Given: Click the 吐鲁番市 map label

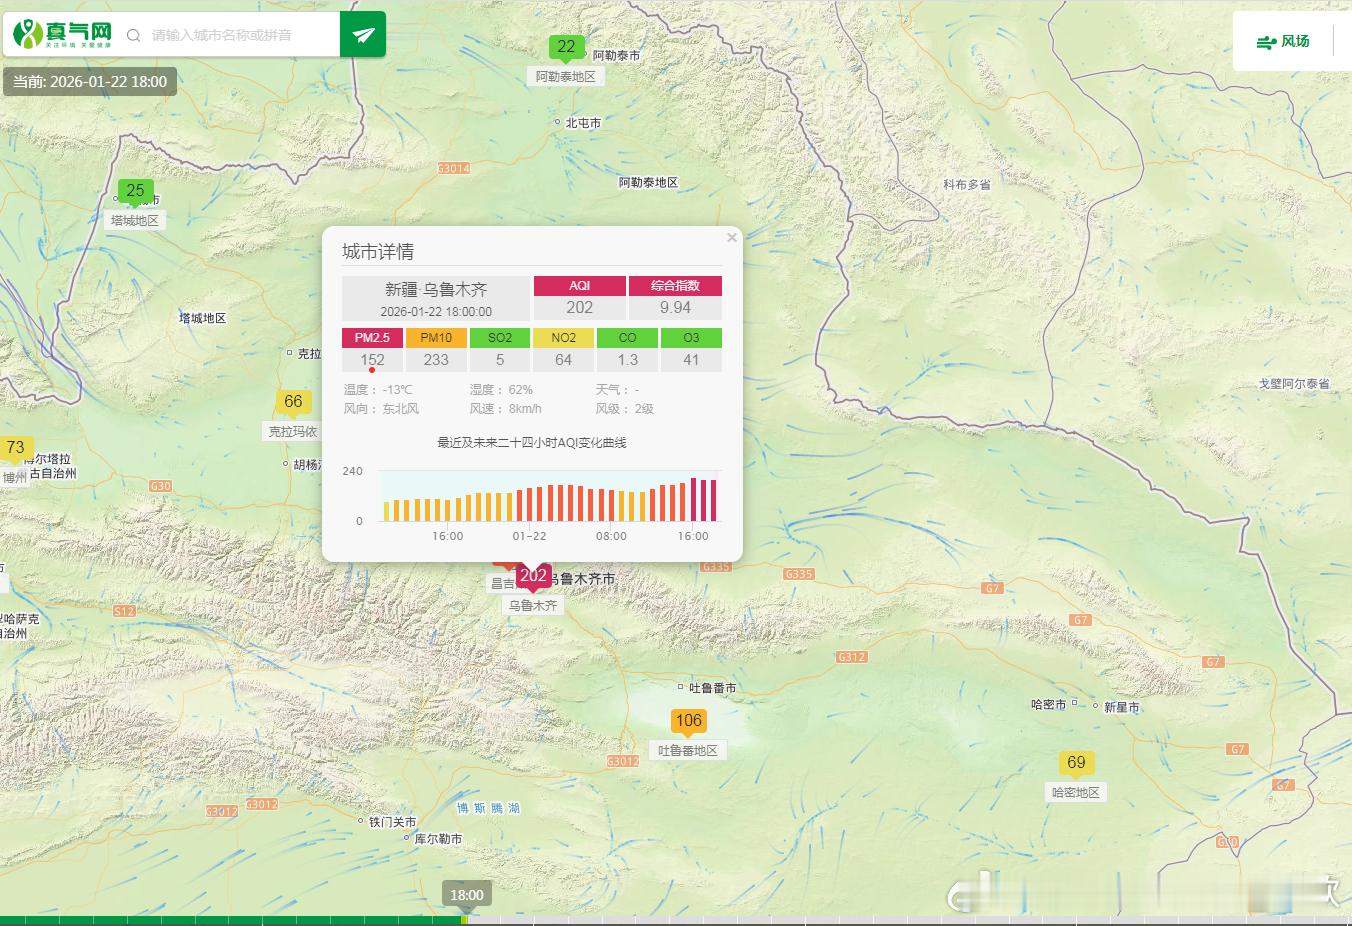Looking at the screenshot, I should [x=713, y=688].
